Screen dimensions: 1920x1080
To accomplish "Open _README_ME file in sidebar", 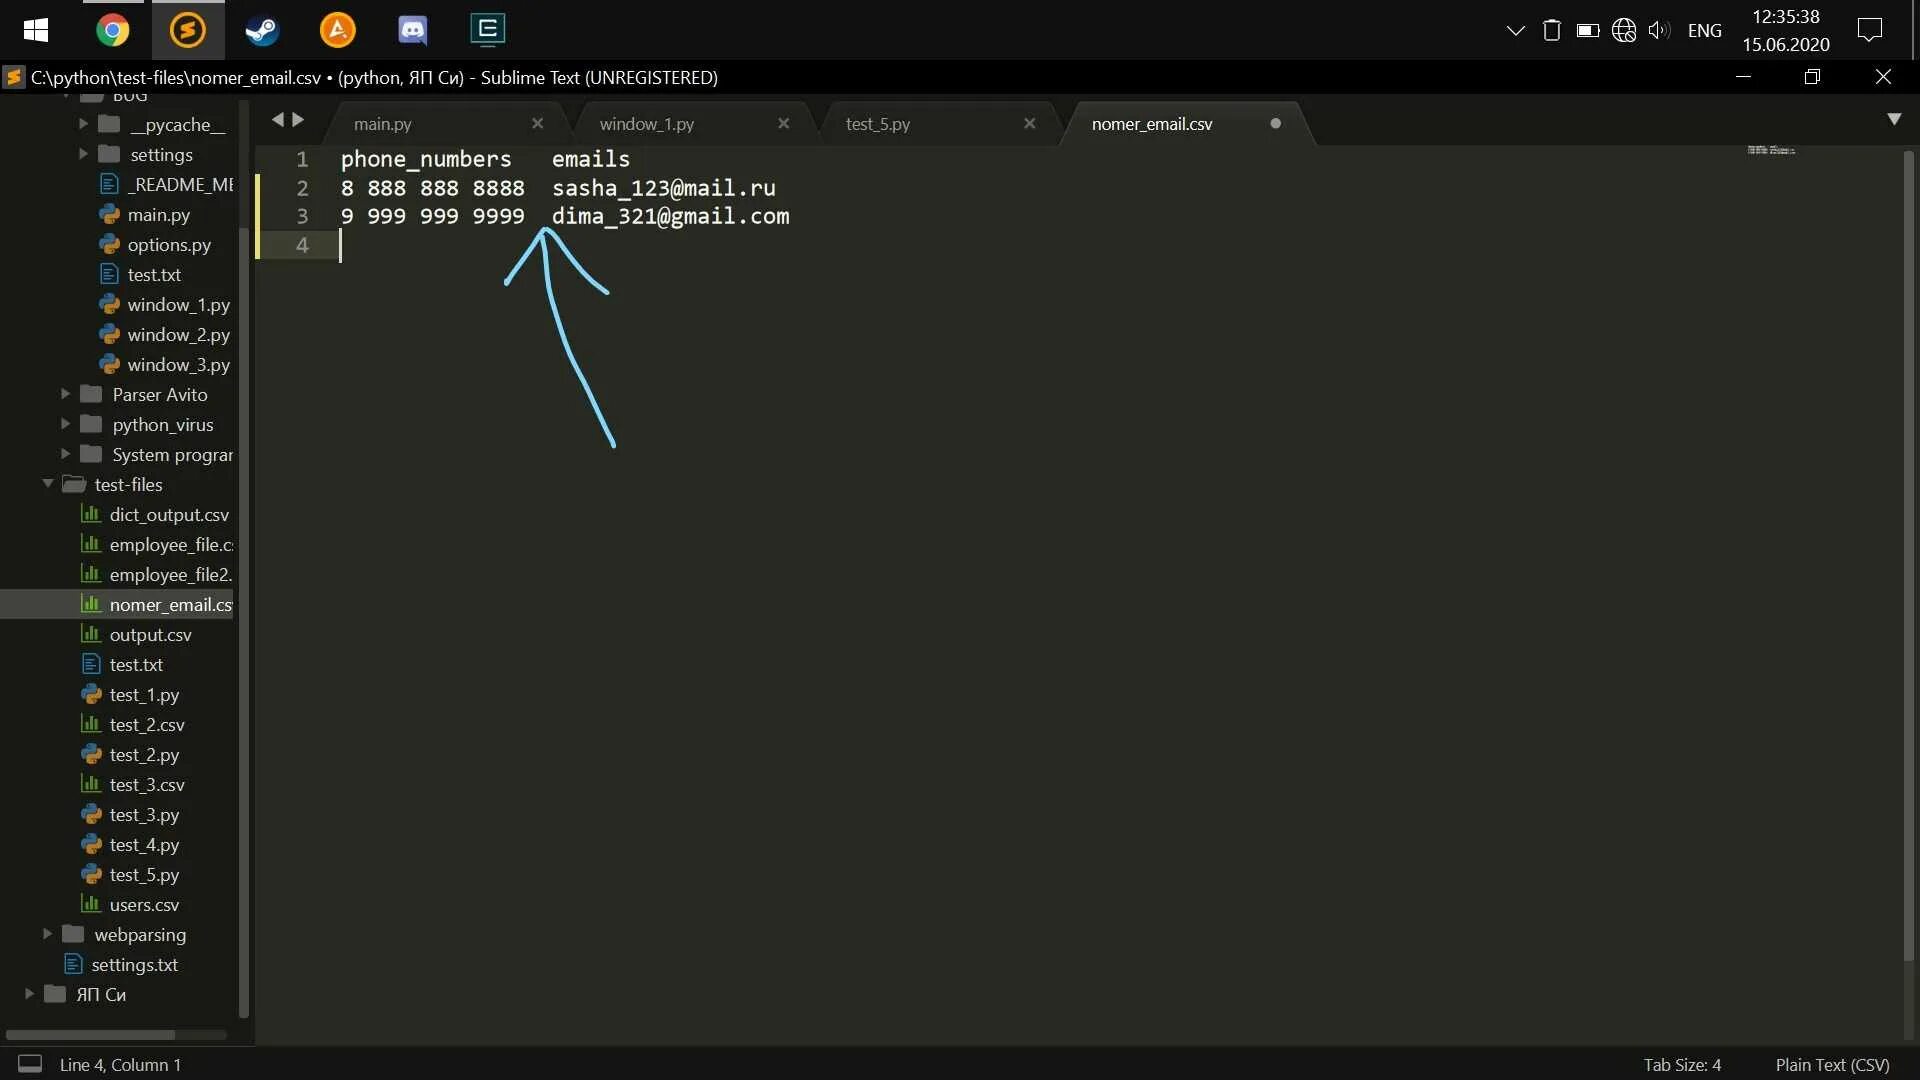I will [x=180, y=185].
